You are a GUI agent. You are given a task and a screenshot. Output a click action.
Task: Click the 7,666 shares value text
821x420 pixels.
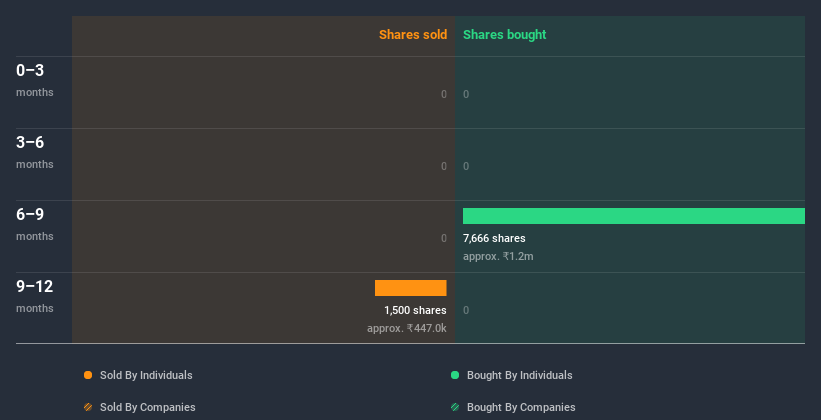(494, 238)
